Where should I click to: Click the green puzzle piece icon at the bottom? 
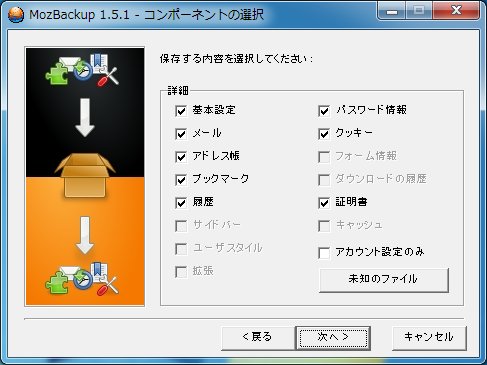pyautogui.click(x=57, y=283)
